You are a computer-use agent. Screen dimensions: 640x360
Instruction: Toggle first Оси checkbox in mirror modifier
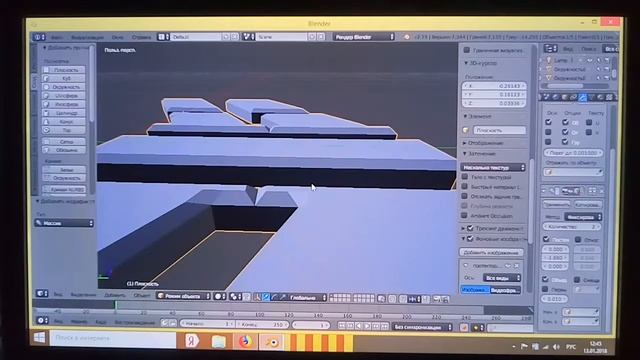[548, 122]
